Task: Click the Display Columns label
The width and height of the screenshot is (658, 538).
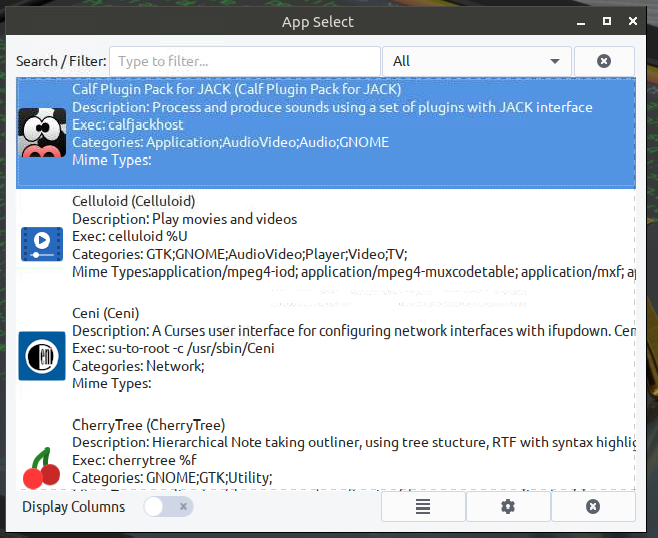Action: click(x=74, y=507)
